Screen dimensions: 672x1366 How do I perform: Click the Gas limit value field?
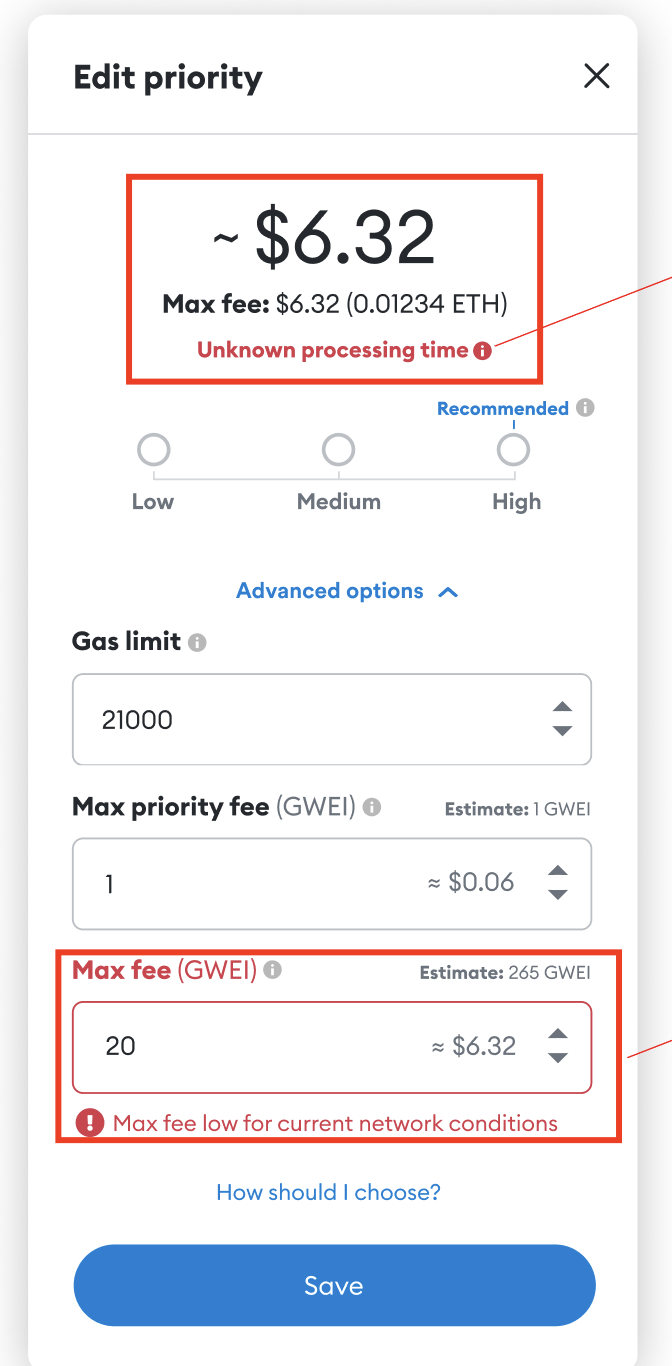click(250, 719)
